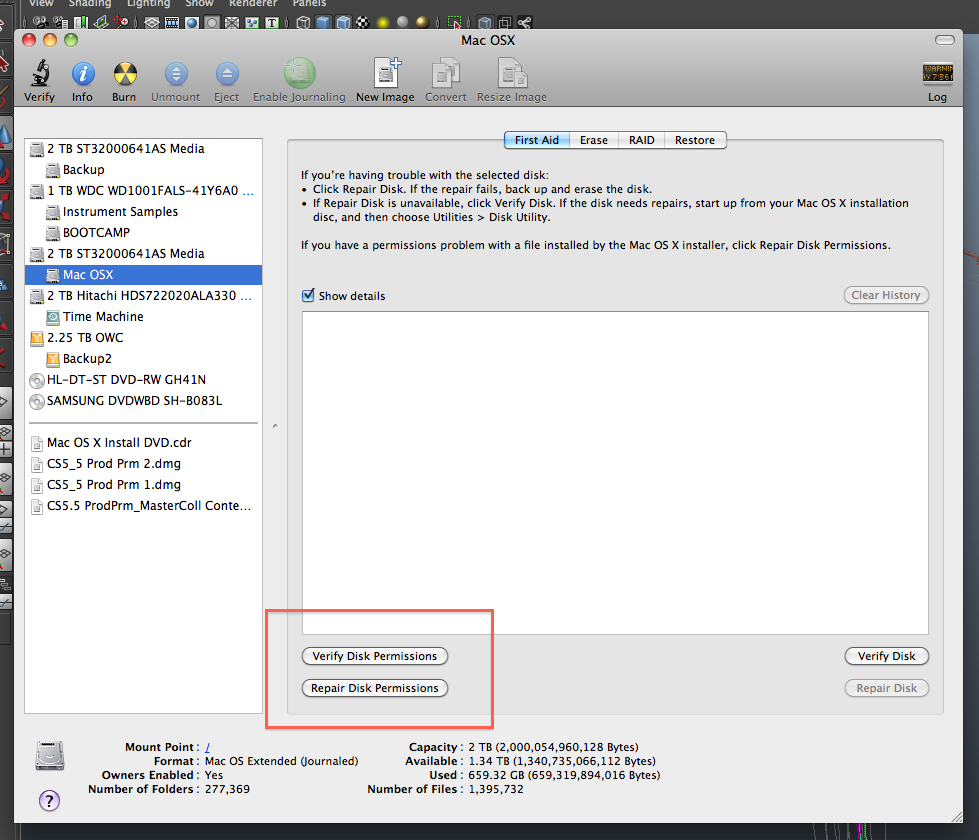Click Maya's camera attributes icon

(61, 22)
